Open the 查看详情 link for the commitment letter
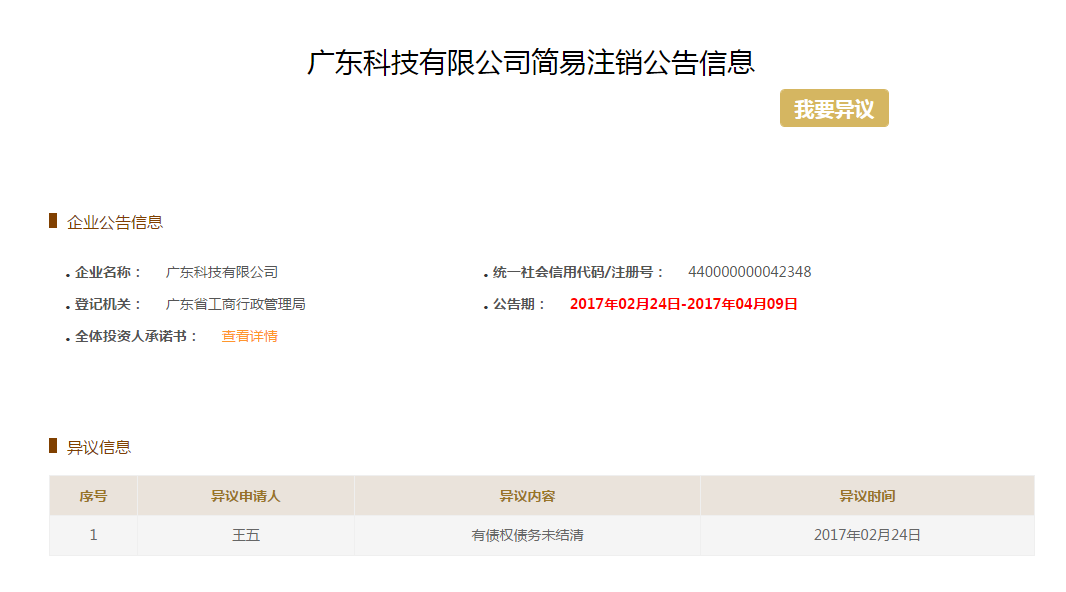The image size is (1066, 592). (x=249, y=336)
